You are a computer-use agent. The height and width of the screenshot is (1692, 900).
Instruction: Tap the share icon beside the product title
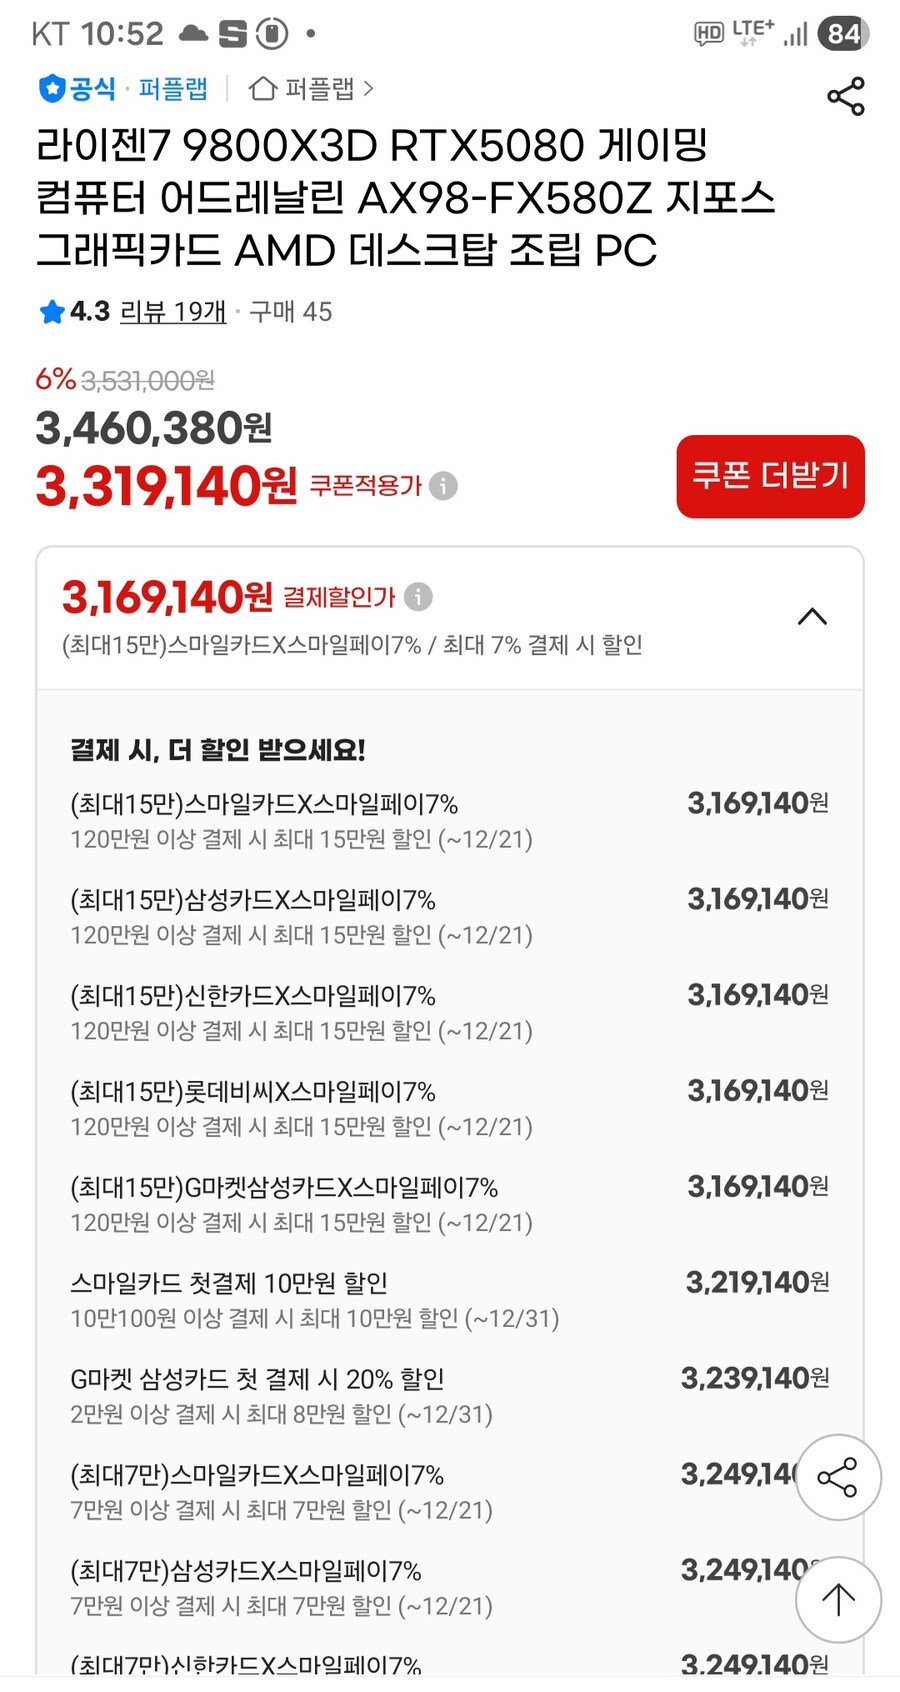coord(845,96)
